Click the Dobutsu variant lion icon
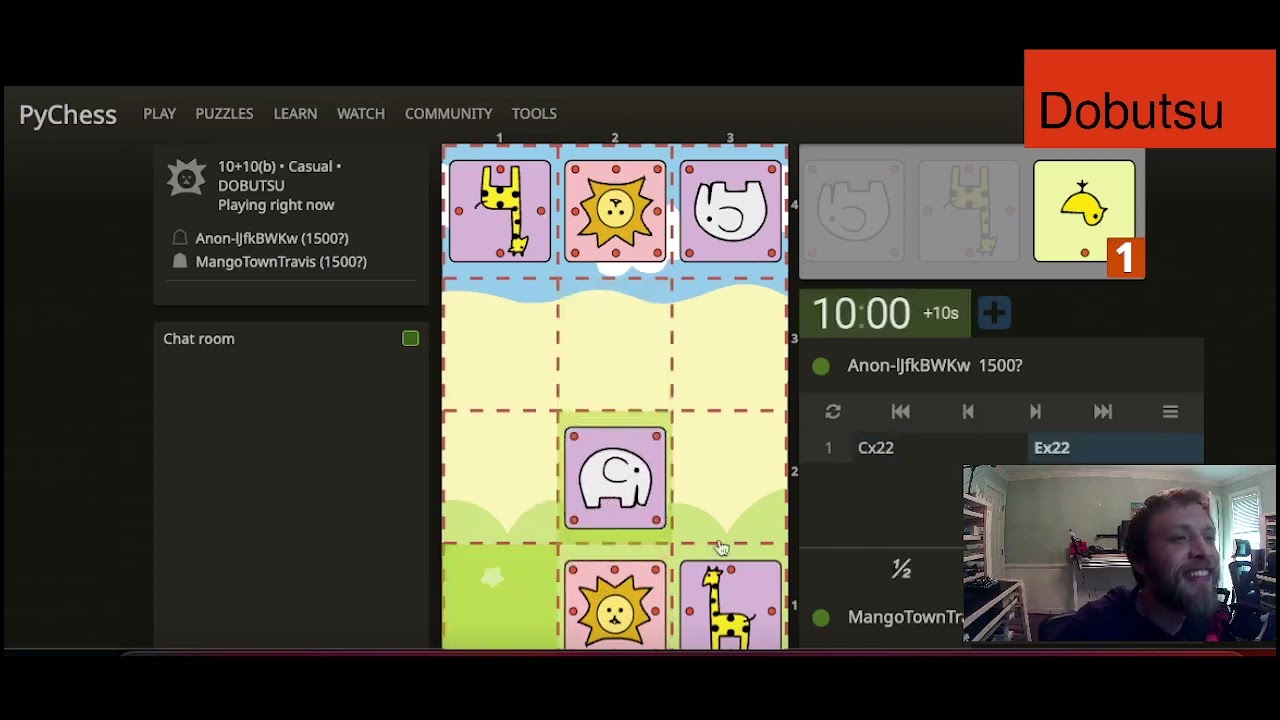 pyautogui.click(x=186, y=178)
